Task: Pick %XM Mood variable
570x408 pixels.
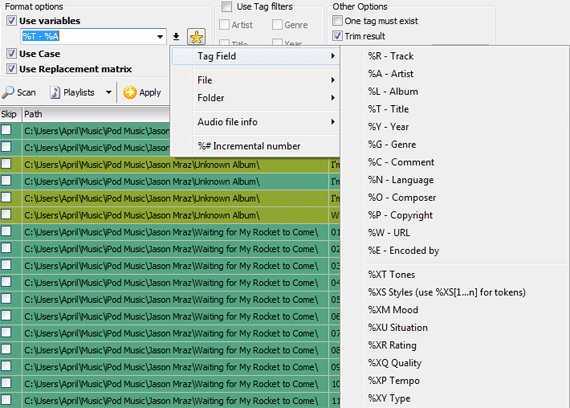Action: [x=393, y=310]
